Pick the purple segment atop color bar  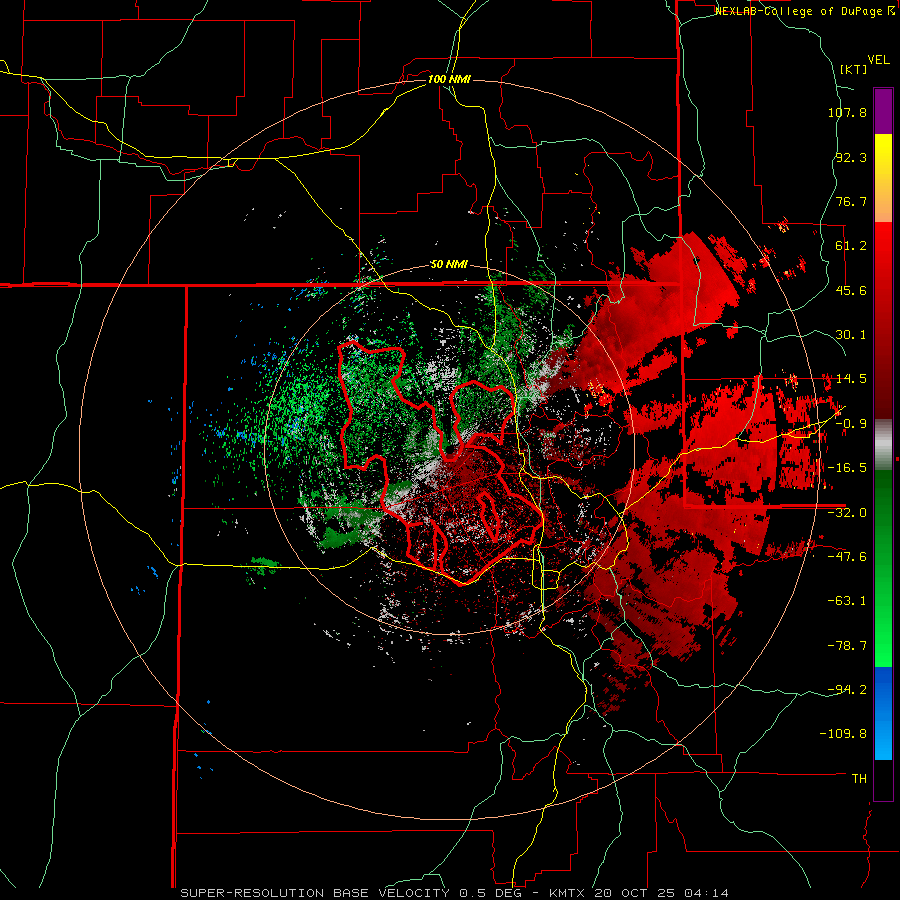pos(883,111)
